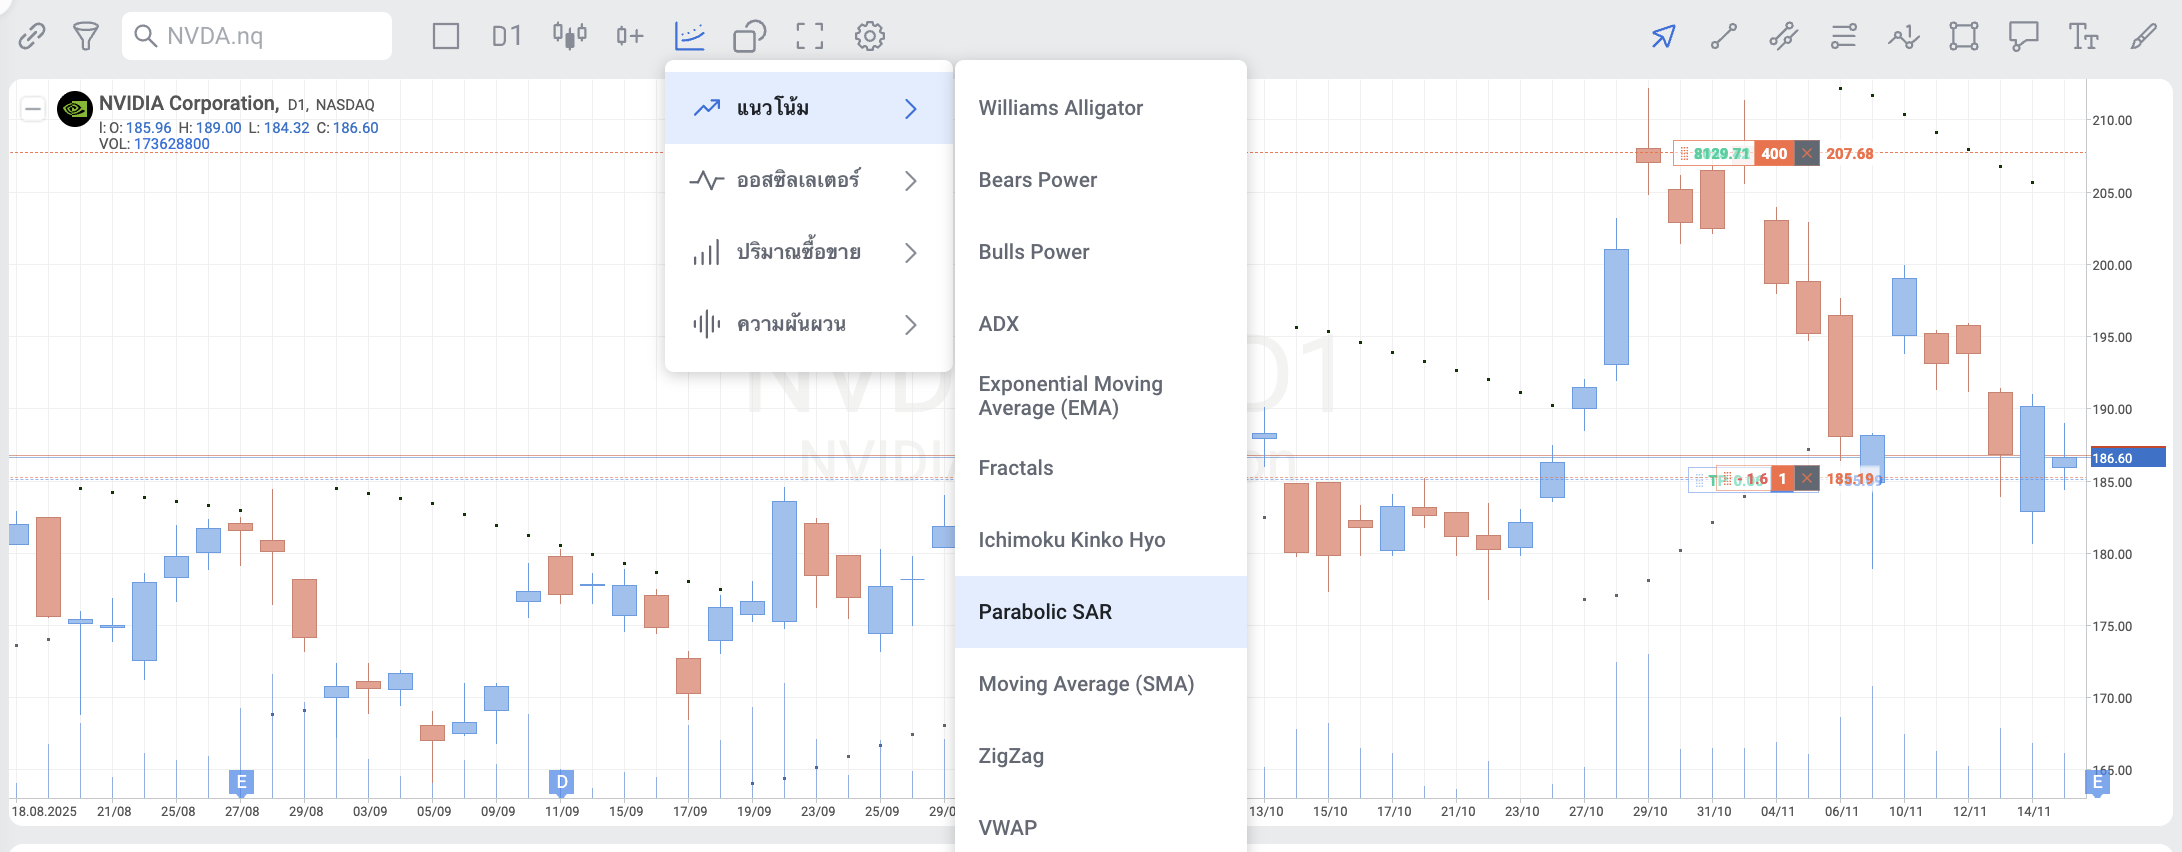Open chart settings gear icon

[x=870, y=37]
